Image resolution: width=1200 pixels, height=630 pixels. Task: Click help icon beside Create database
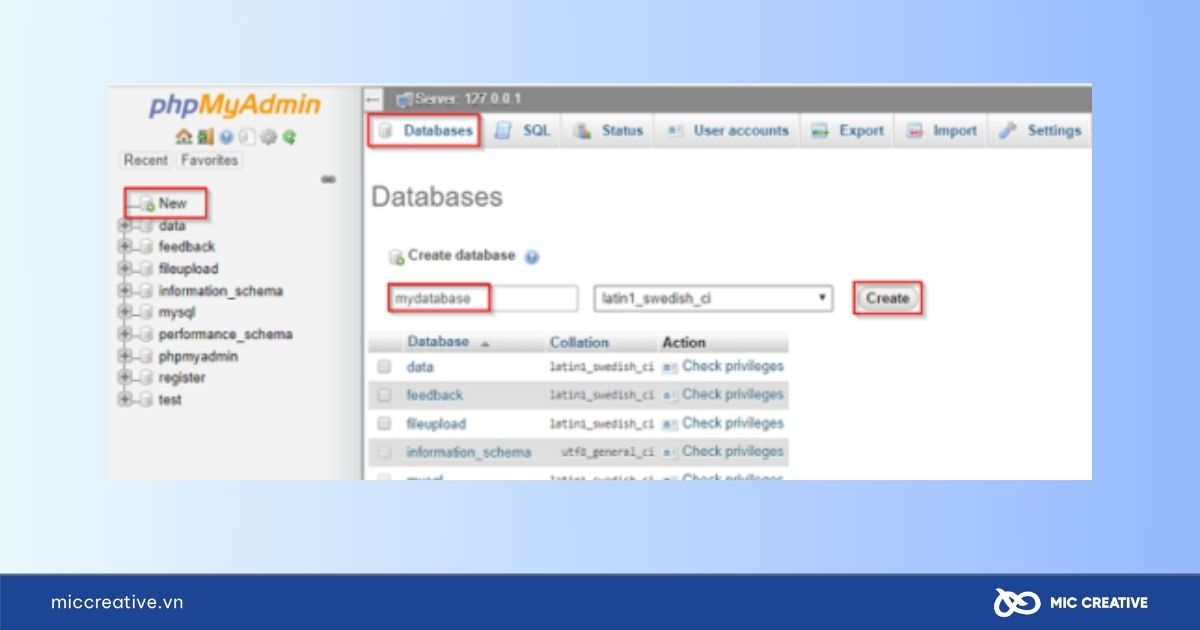pos(532,257)
